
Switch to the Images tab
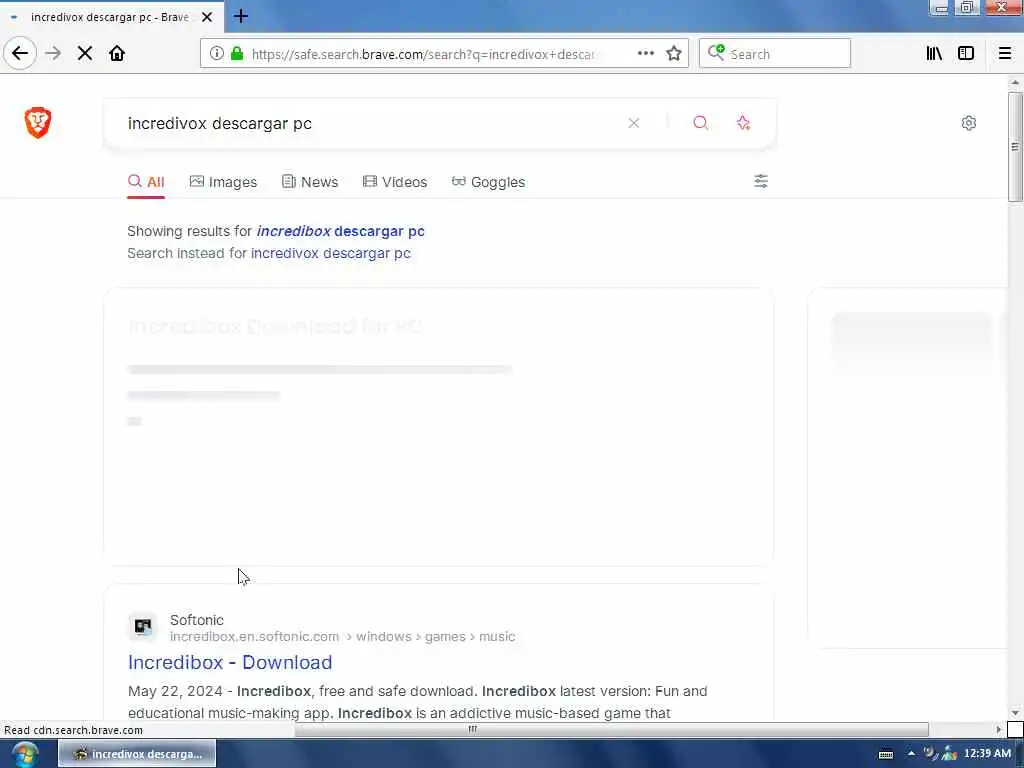[223, 182]
